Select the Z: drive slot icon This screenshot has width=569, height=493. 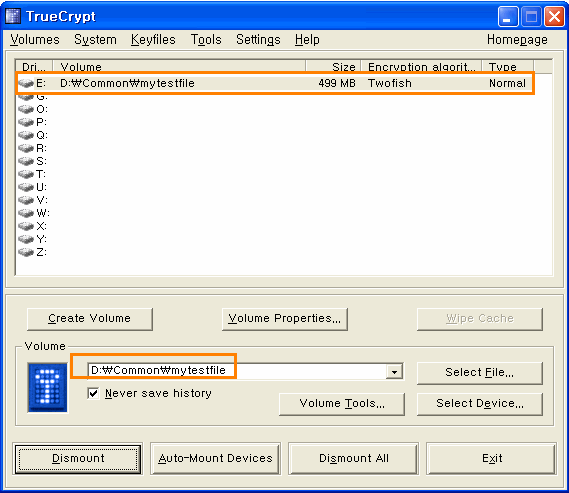[x=26, y=252]
